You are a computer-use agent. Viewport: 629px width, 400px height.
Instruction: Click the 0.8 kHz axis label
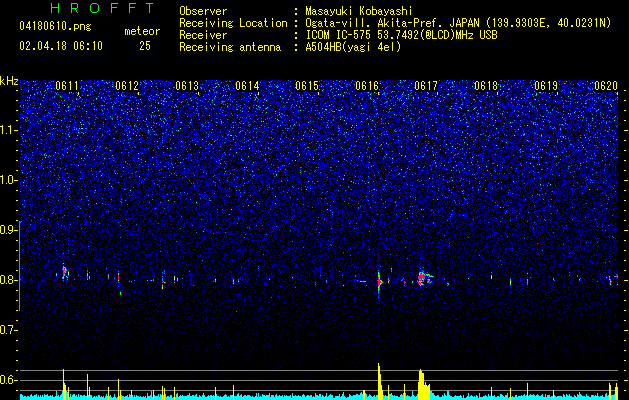pyautogui.click(x=9, y=280)
